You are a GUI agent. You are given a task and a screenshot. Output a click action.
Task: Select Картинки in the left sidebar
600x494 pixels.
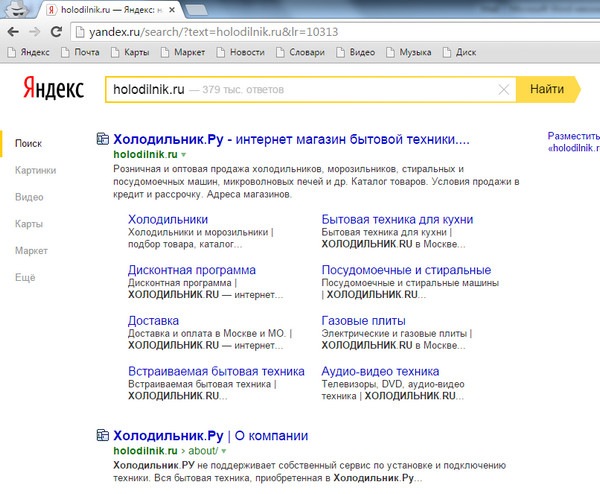click(x=35, y=170)
